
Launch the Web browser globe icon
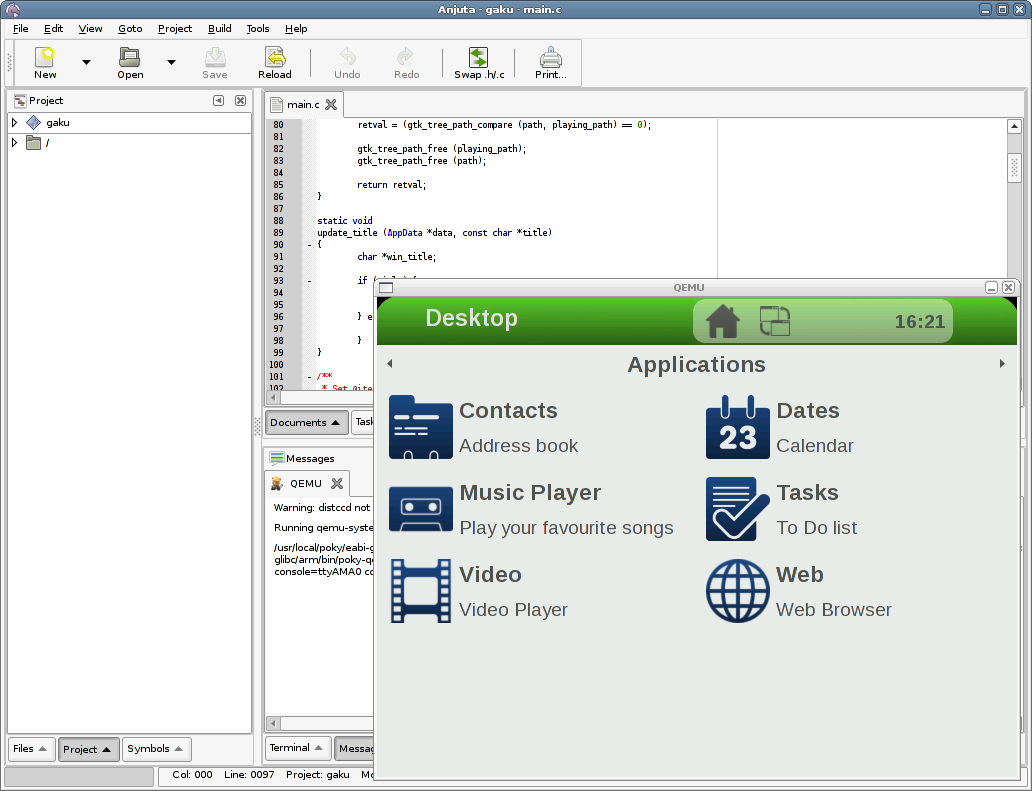tap(737, 591)
